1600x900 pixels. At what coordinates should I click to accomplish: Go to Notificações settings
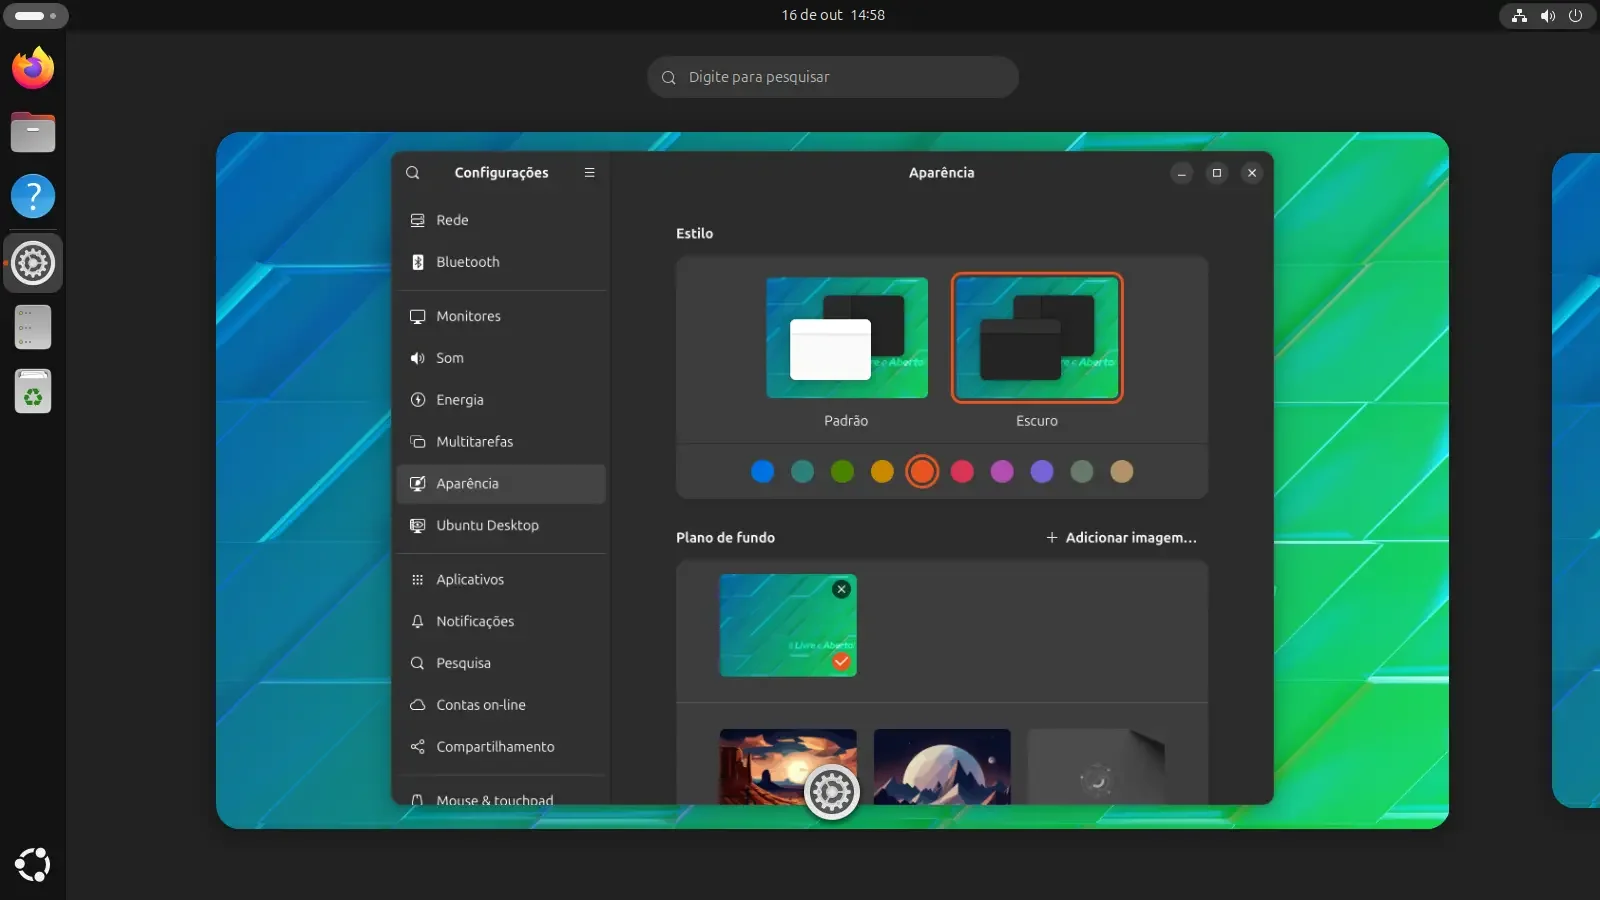click(x=501, y=622)
